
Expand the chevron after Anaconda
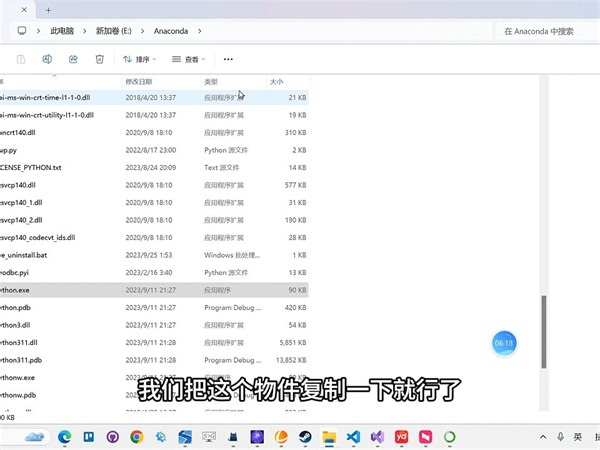[199, 31]
